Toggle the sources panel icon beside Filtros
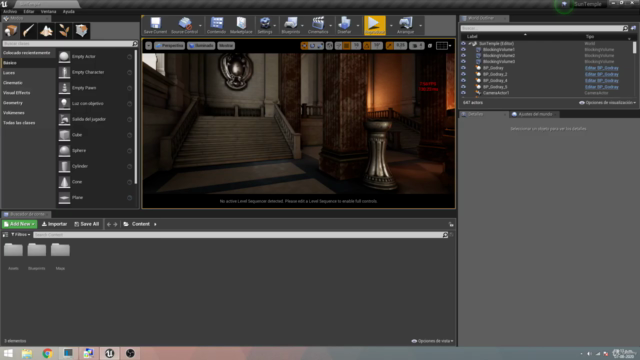This screenshot has height=360, width=640. pyautogui.click(x=5, y=235)
